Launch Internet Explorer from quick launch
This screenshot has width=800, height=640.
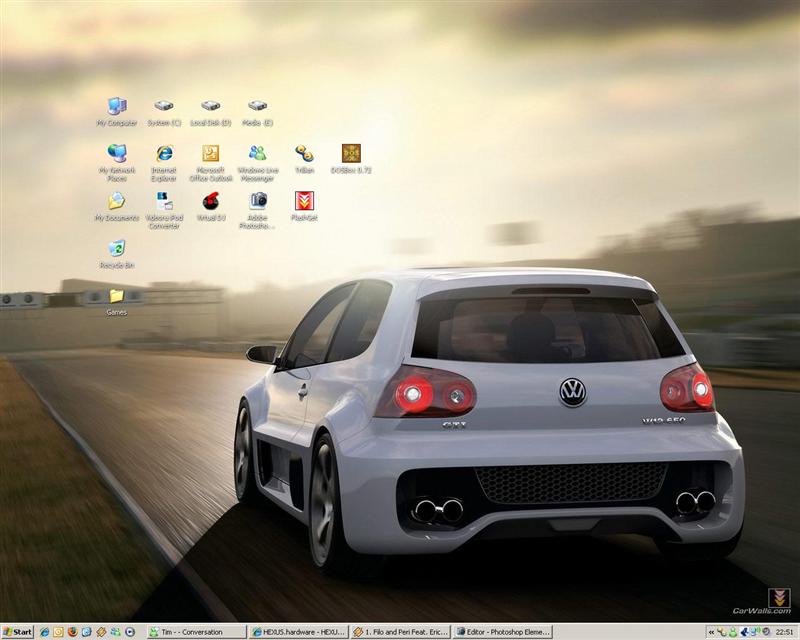[44, 632]
